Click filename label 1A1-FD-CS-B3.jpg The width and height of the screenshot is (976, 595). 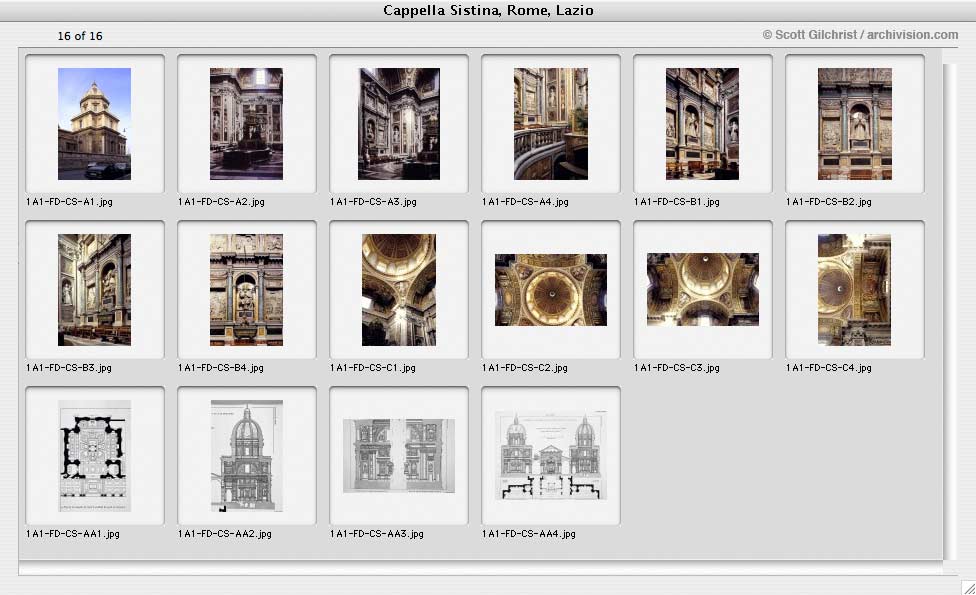(69, 368)
